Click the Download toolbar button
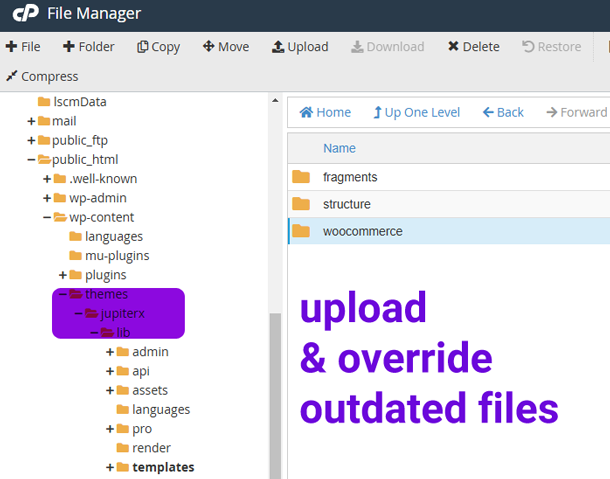Image resolution: width=610 pixels, height=479 pixels. point(387,47)
